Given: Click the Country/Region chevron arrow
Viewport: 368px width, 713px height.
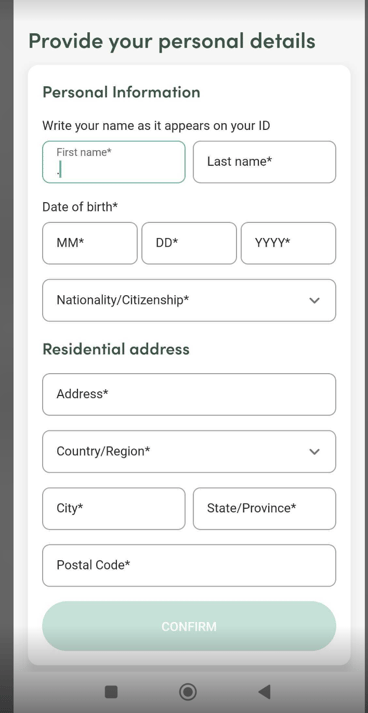Looking at the screenshot, I should (314, 452).
